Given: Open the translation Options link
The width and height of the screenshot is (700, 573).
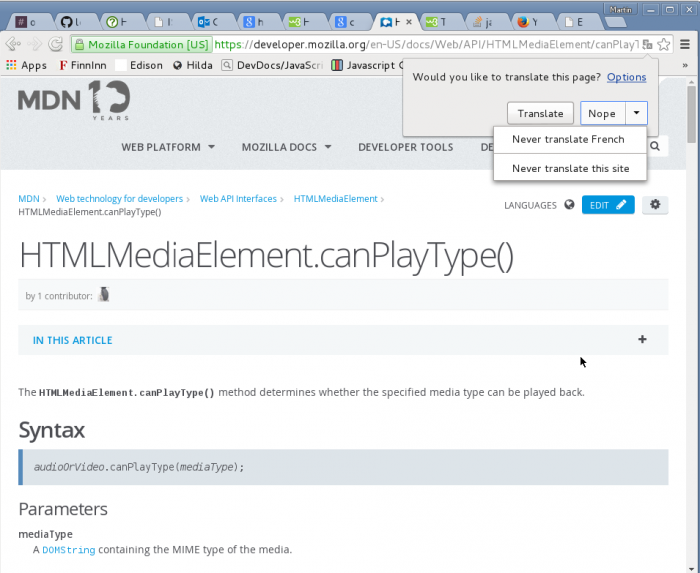Looking at the screenshot, I should (626, 77).
